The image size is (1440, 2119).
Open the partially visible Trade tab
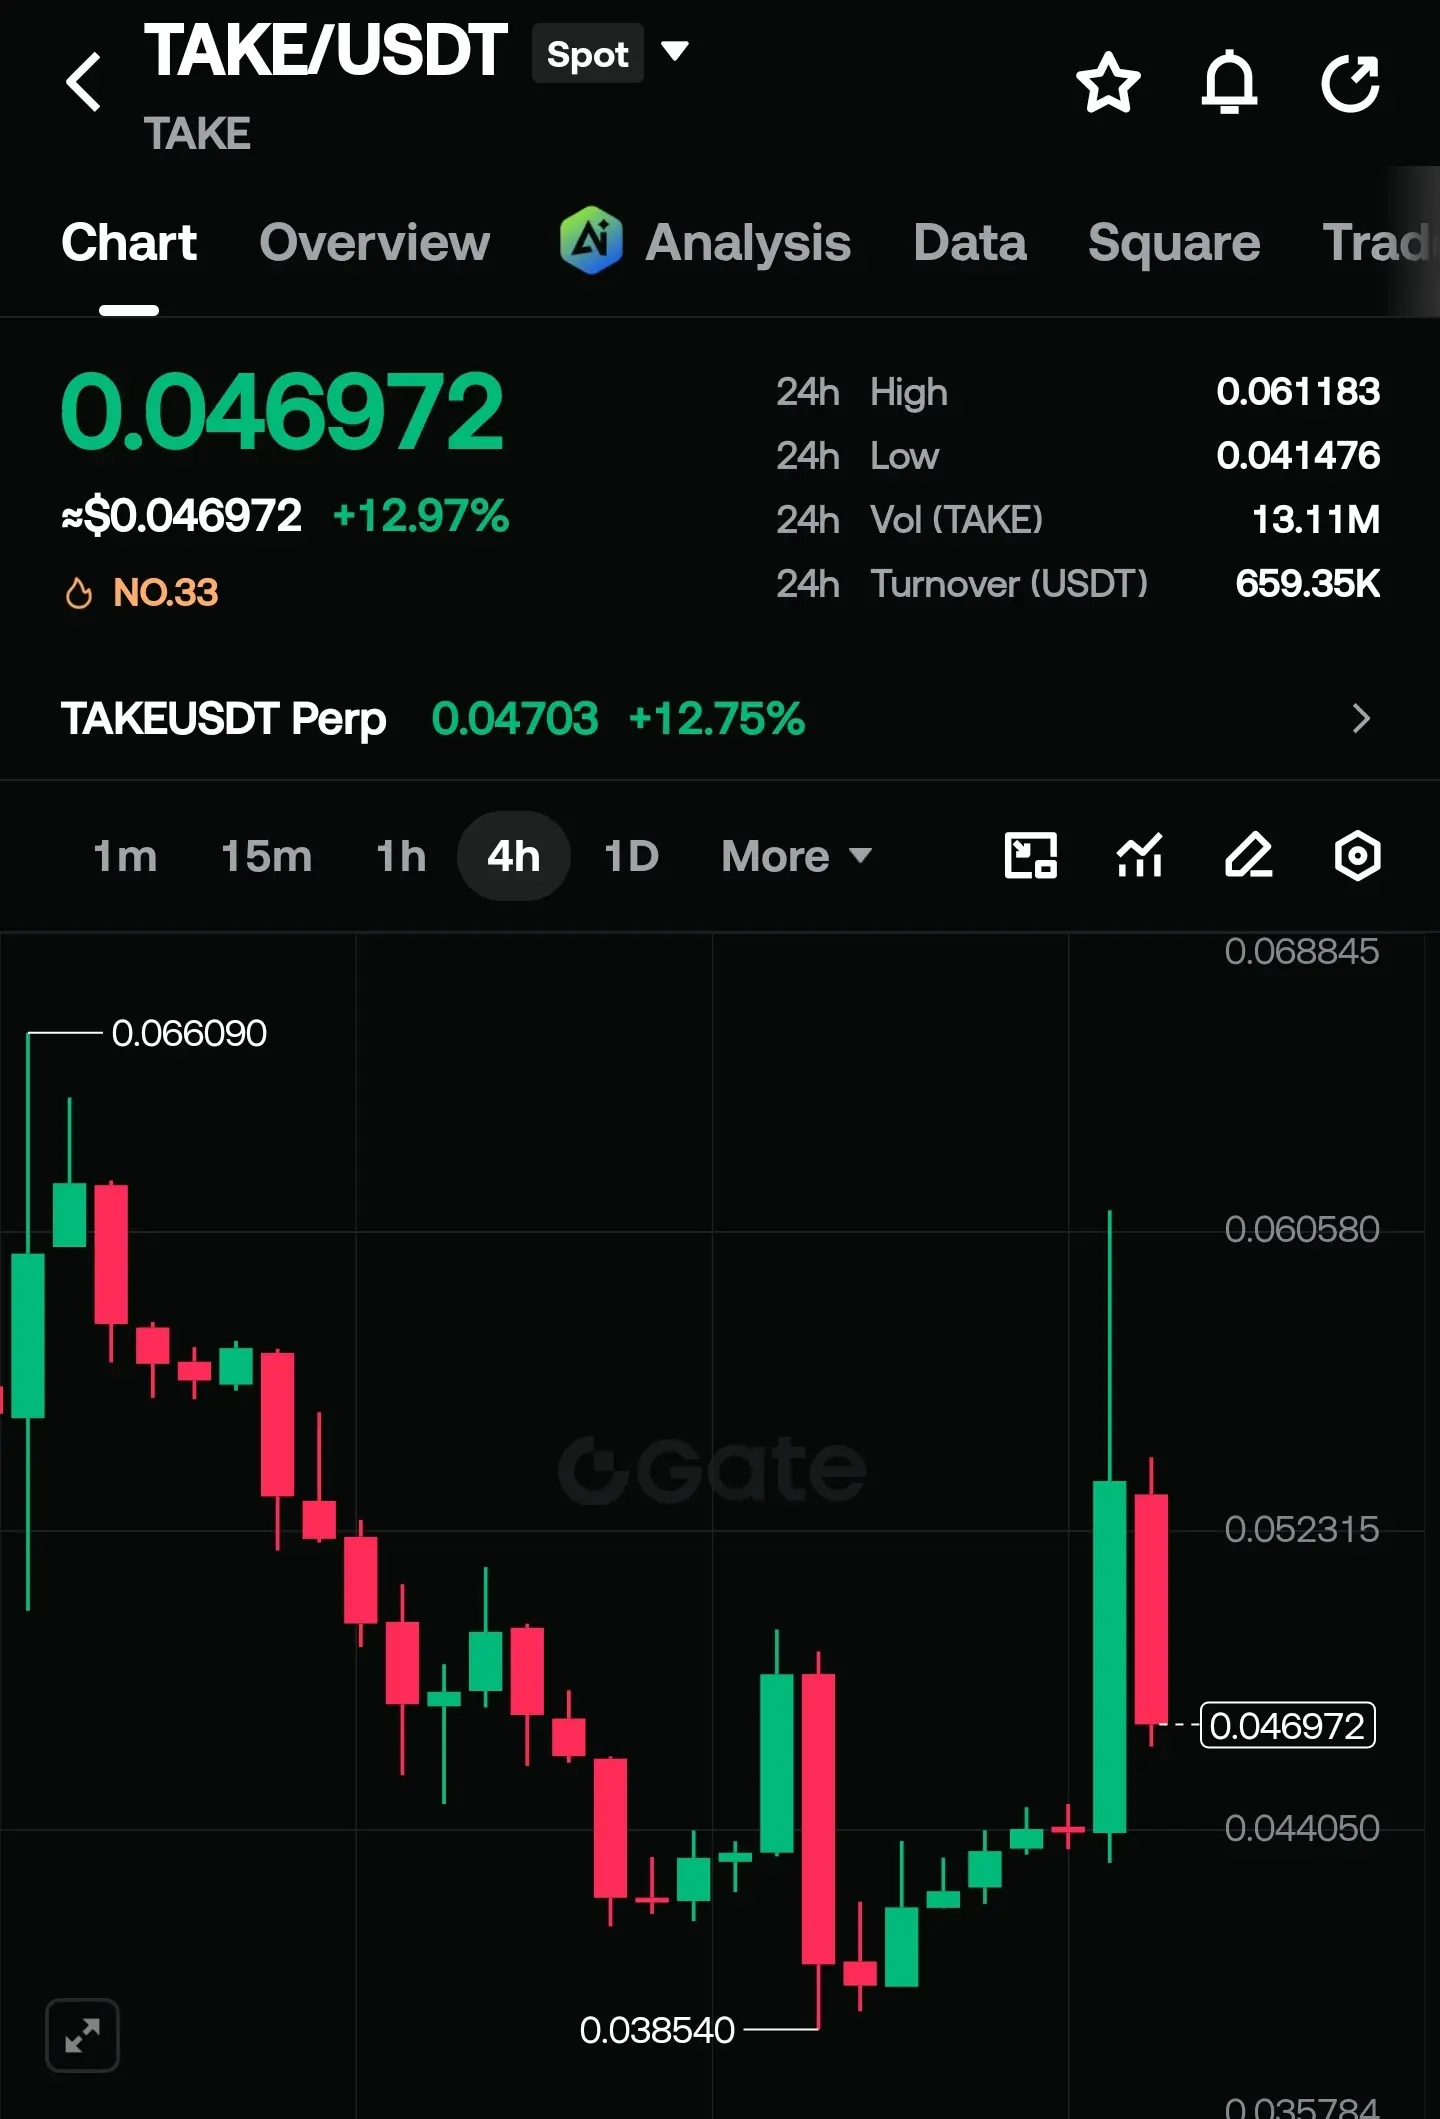click(x=1380, y=242)
